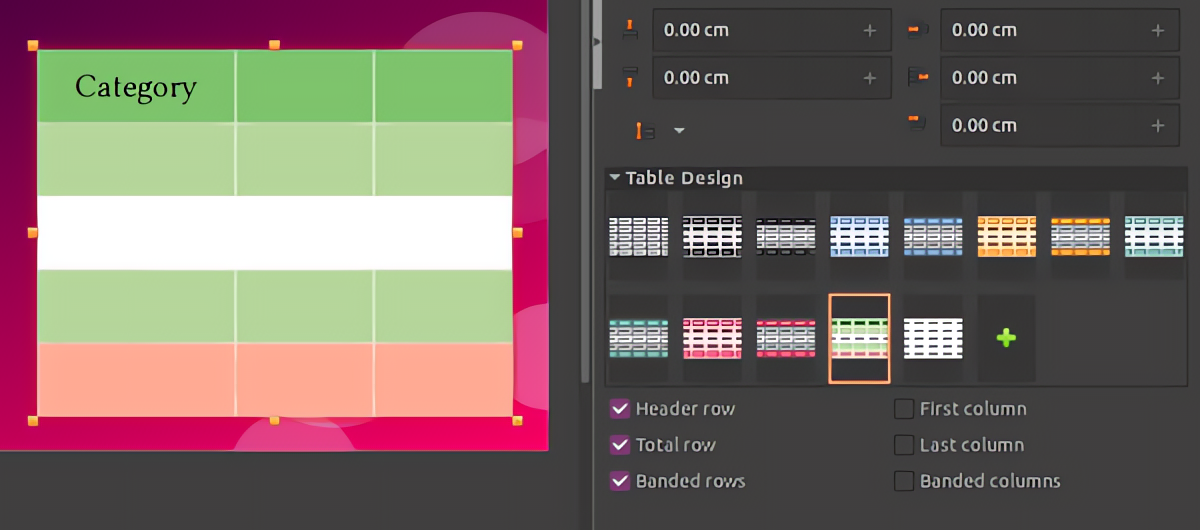Increase the above paragraph spacing with plus
1200x530 pixels.
(869, 30)
